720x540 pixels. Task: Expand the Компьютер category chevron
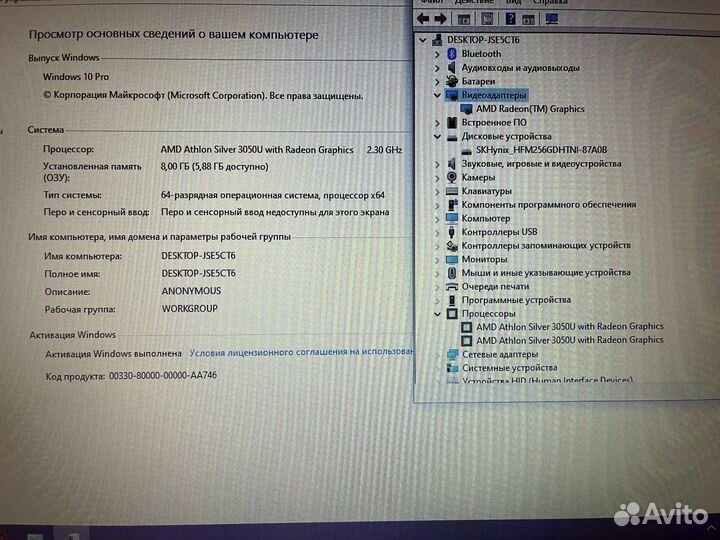pos(437,219)
